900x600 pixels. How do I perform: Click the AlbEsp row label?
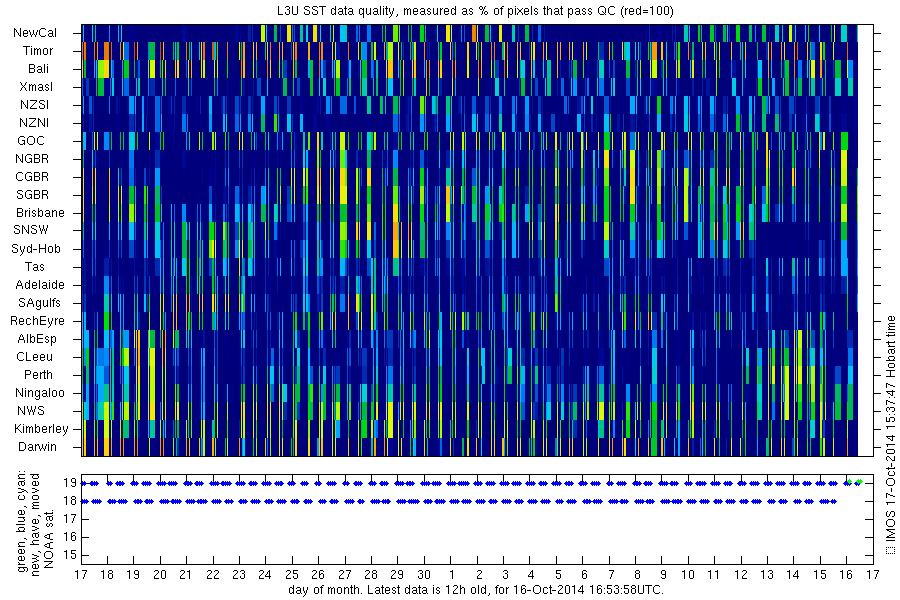click(x=37, y=339)
